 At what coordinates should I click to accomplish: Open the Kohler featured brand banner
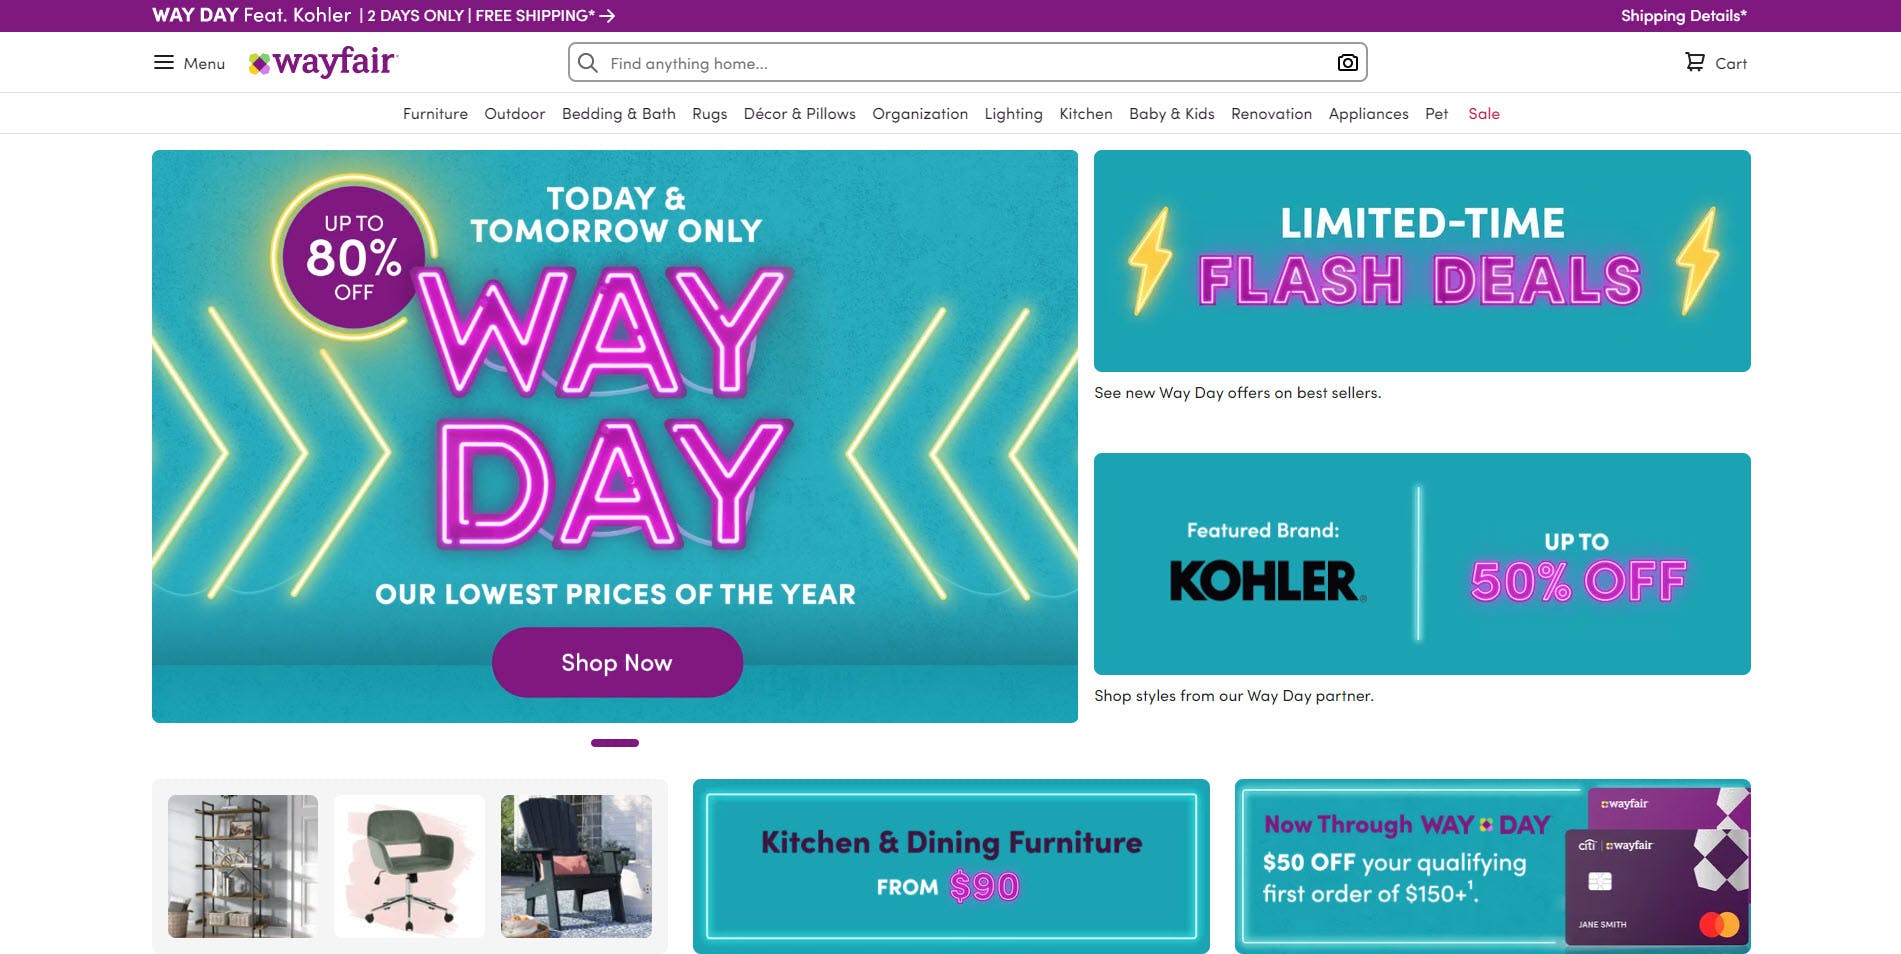(1421, 564)
